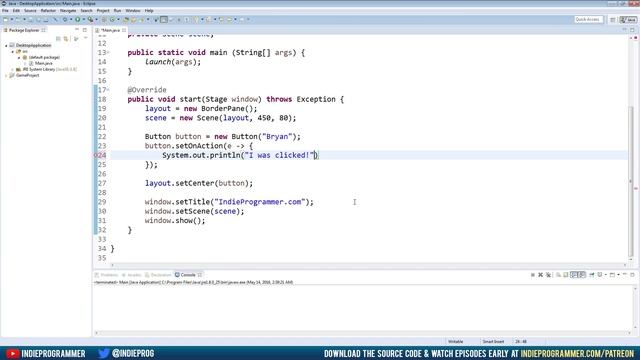This screenshot has height=360, width=640.
Task: Click Display Selected Console icon
Action: (x=600, y=275)
